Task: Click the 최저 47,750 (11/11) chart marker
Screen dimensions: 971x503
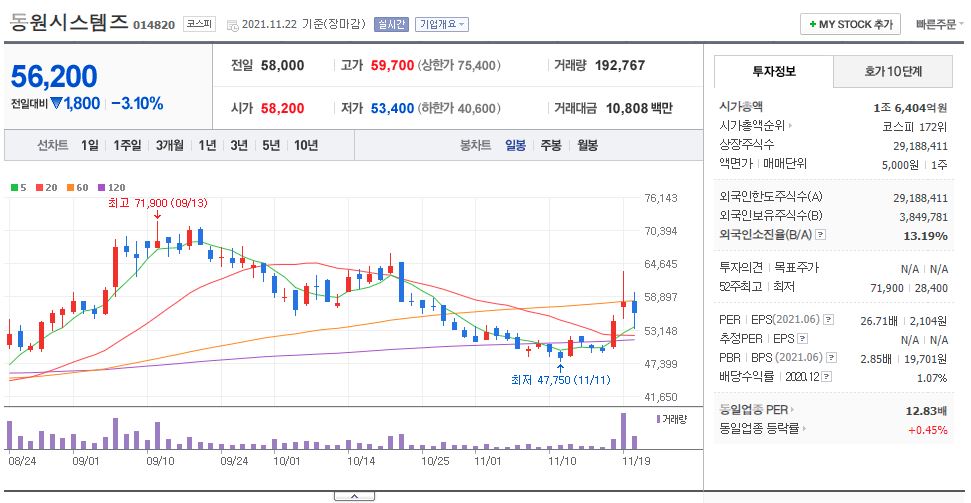Action: point(560,380)
